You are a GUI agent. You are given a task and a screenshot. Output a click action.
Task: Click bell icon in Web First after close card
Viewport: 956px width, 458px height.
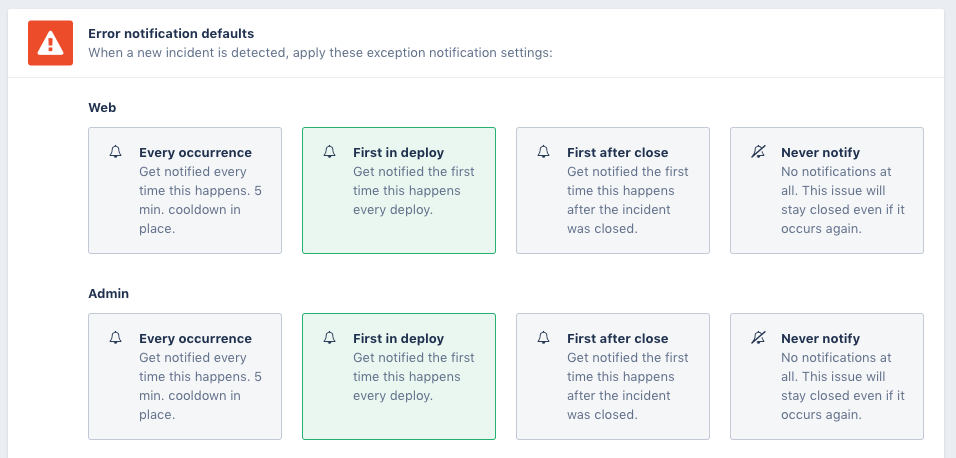544,153
